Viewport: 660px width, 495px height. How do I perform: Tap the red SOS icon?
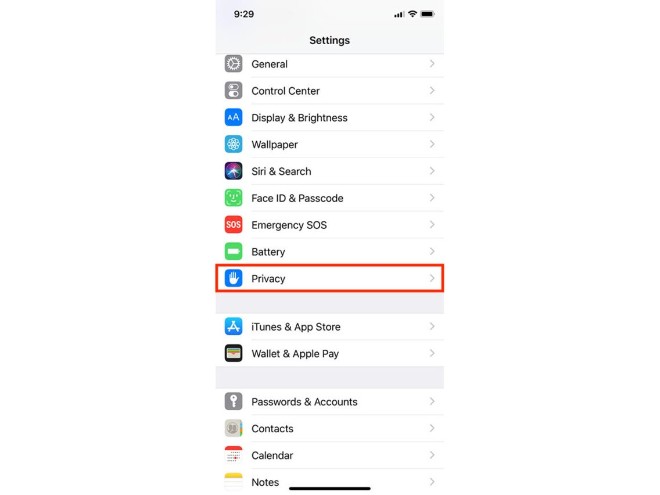click(x=233, y=225)
